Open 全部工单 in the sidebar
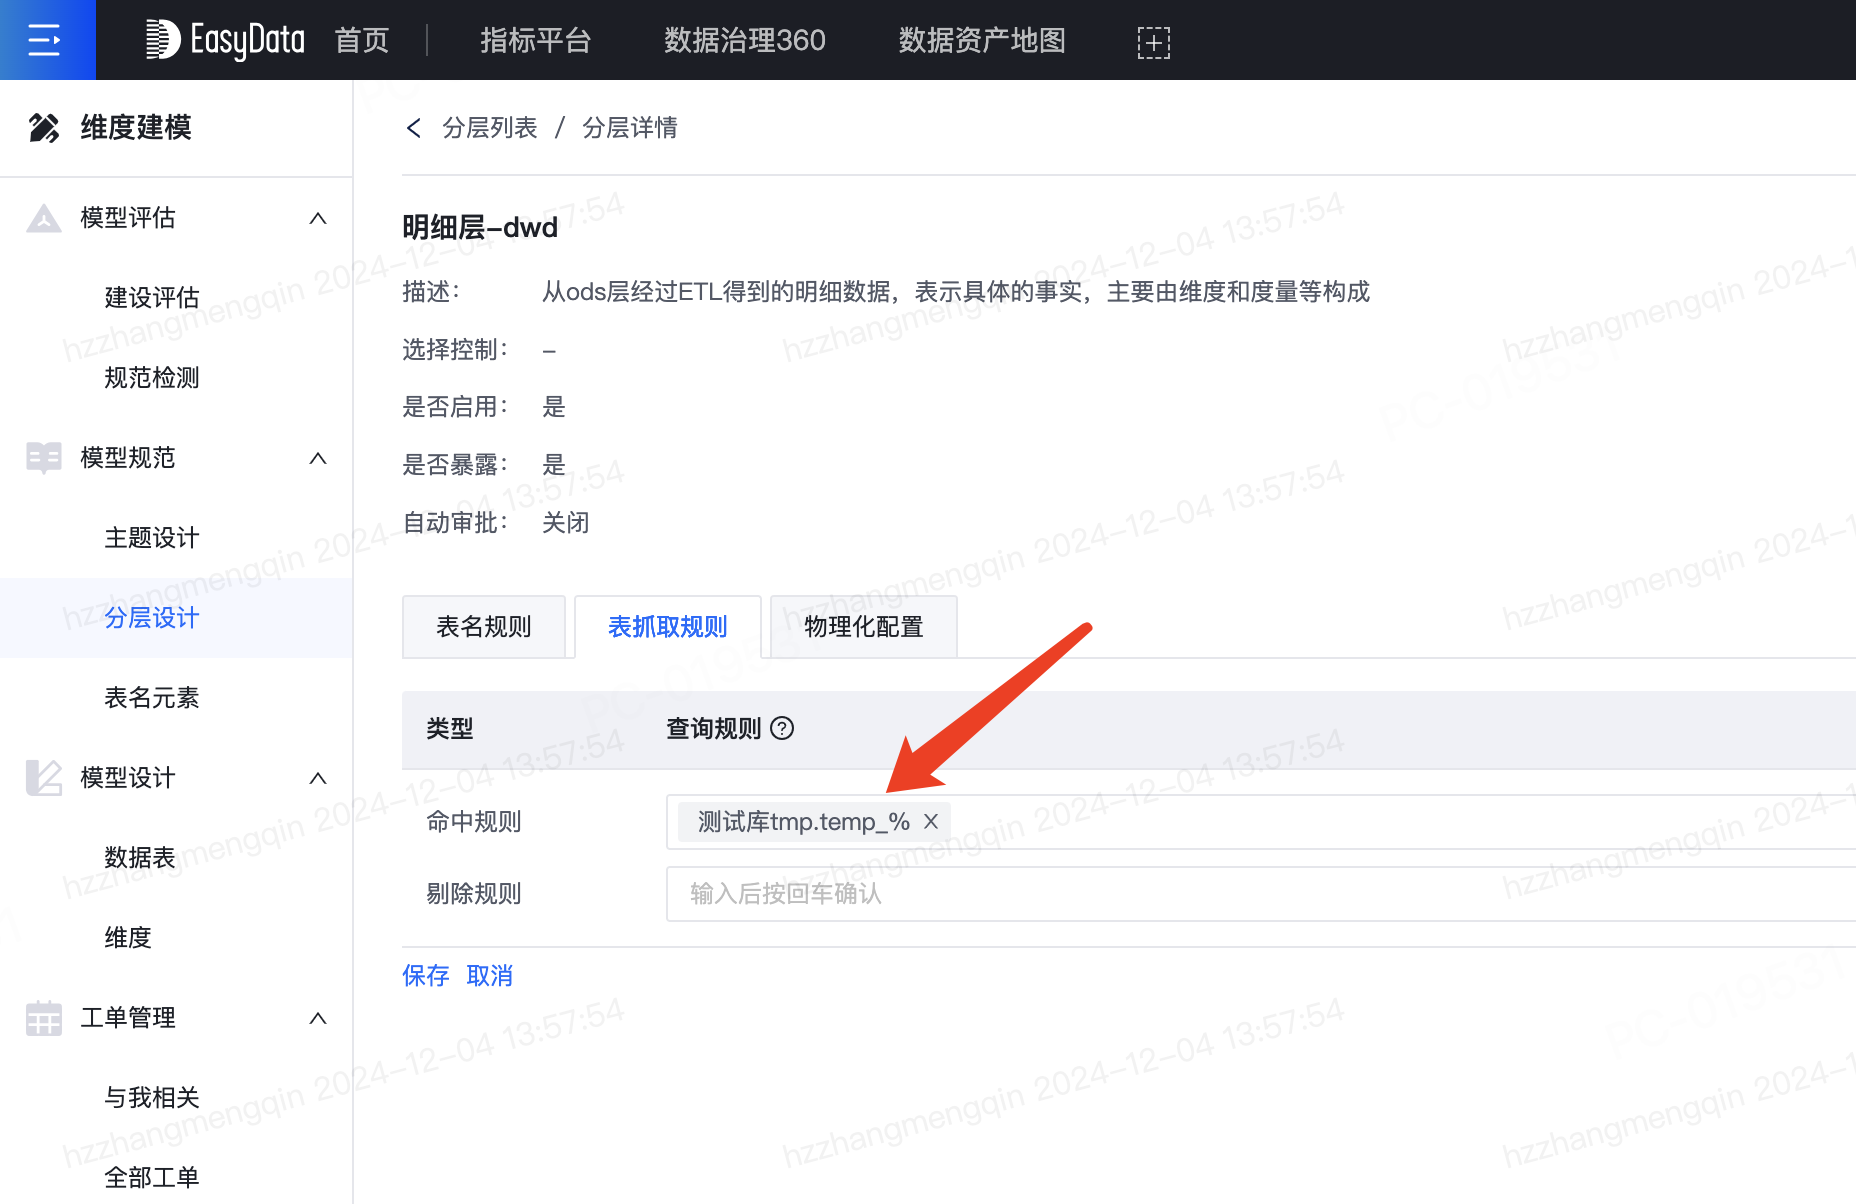 click(152, 1178)
